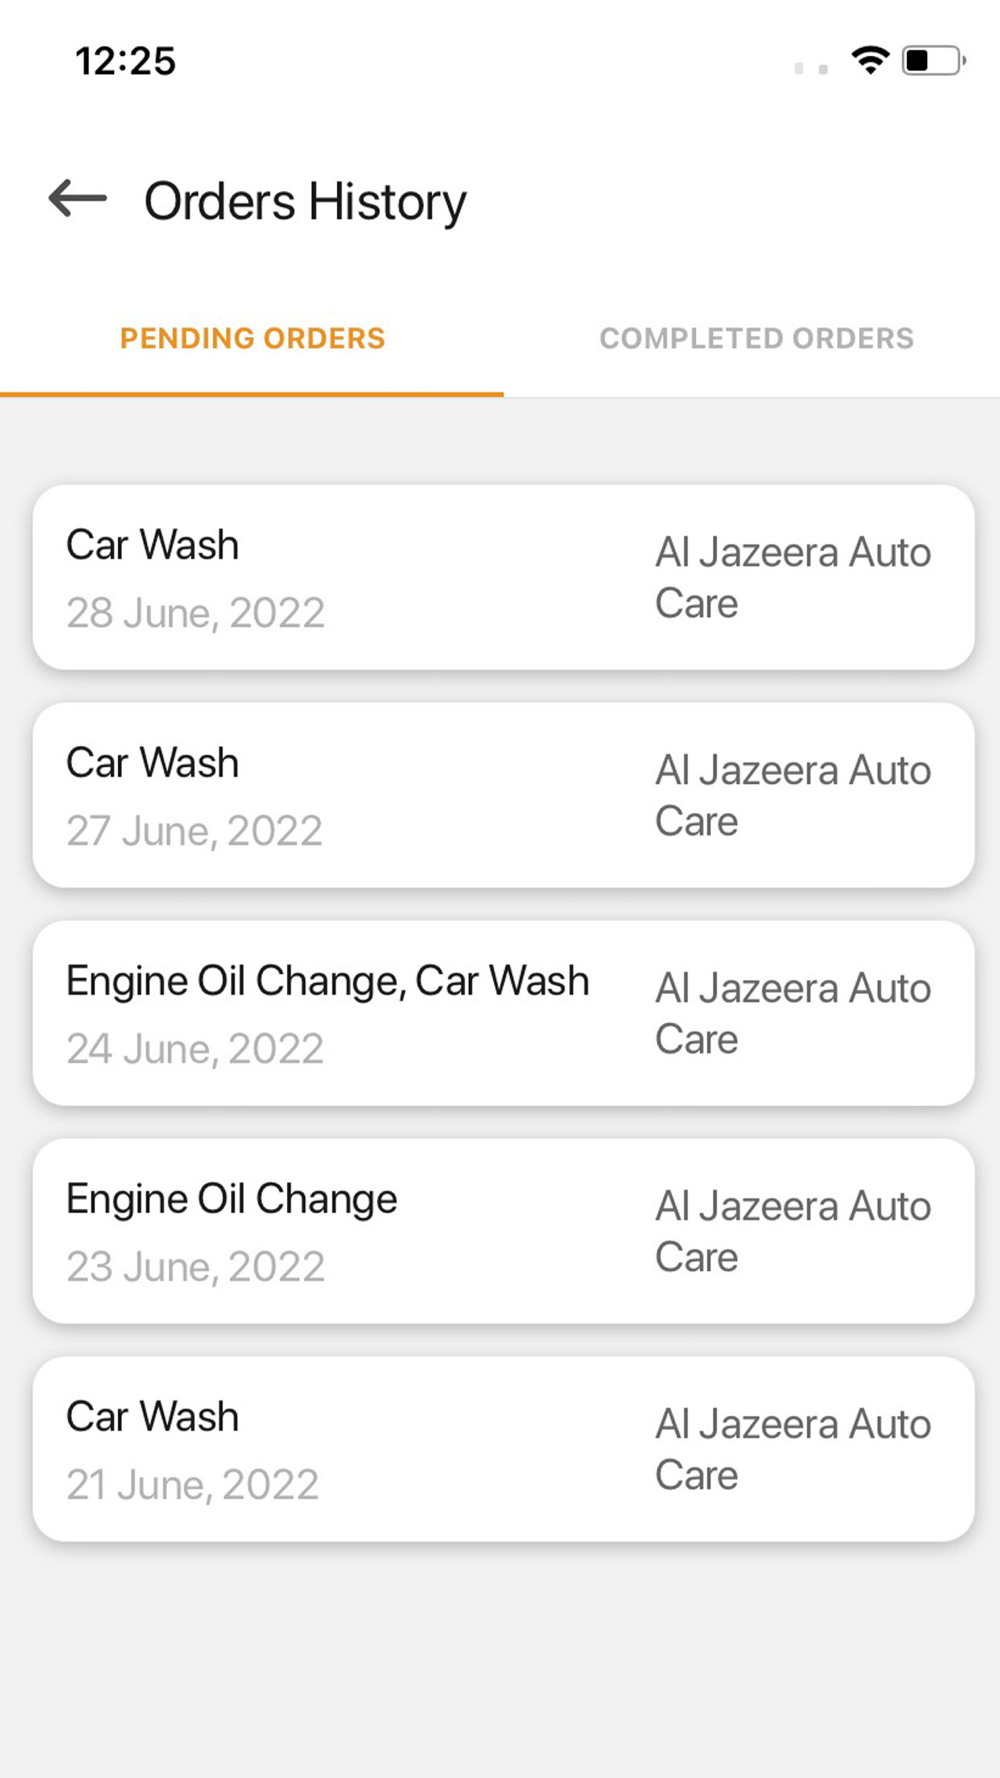Image resolution: width=1000 pixels, height=1778 pixels.
Task: Select the Pending Orders tab
Action: tap(252, 338)
